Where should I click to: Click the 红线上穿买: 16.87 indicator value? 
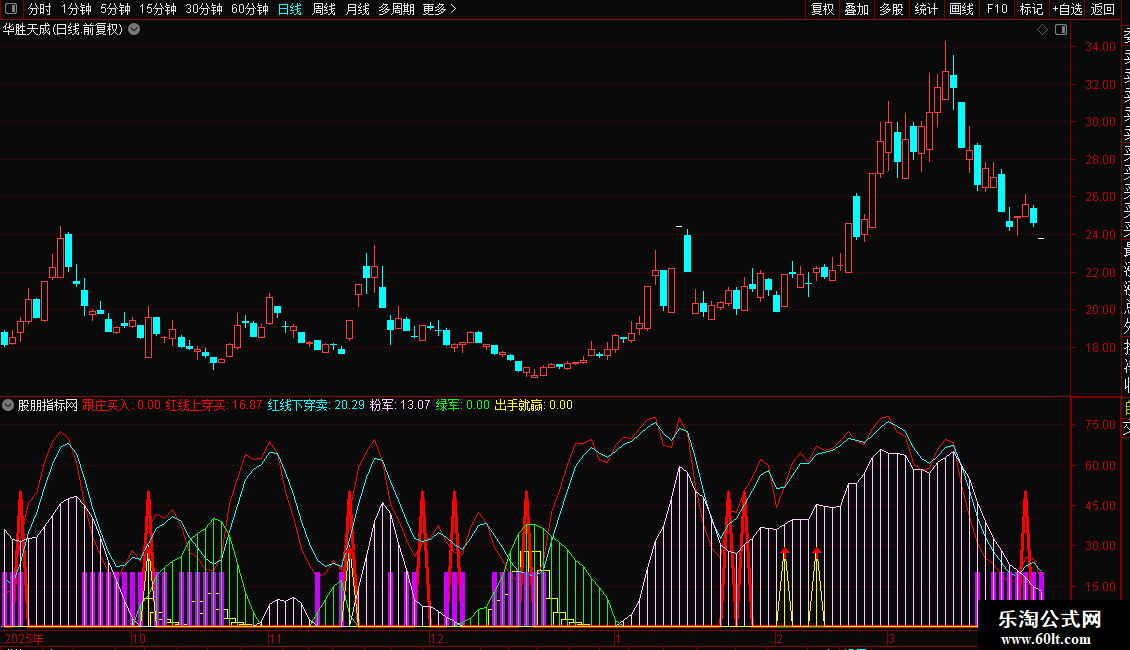pyautogui.click(x=214, y=405)
